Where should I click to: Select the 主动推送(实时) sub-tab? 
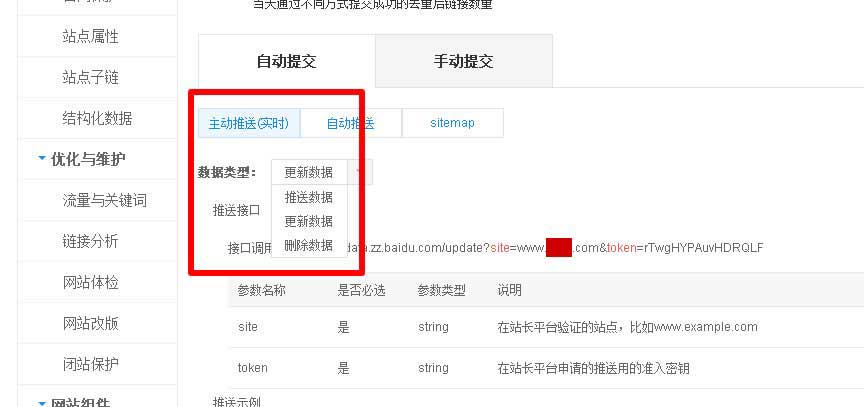click(x=249, y=123)
